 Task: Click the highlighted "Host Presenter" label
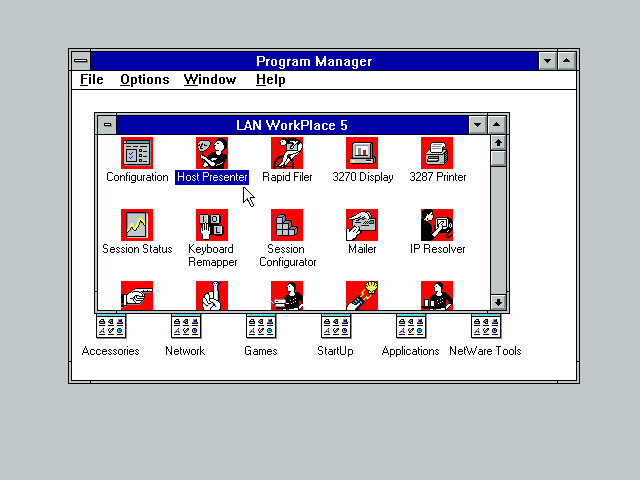(212, 177)
